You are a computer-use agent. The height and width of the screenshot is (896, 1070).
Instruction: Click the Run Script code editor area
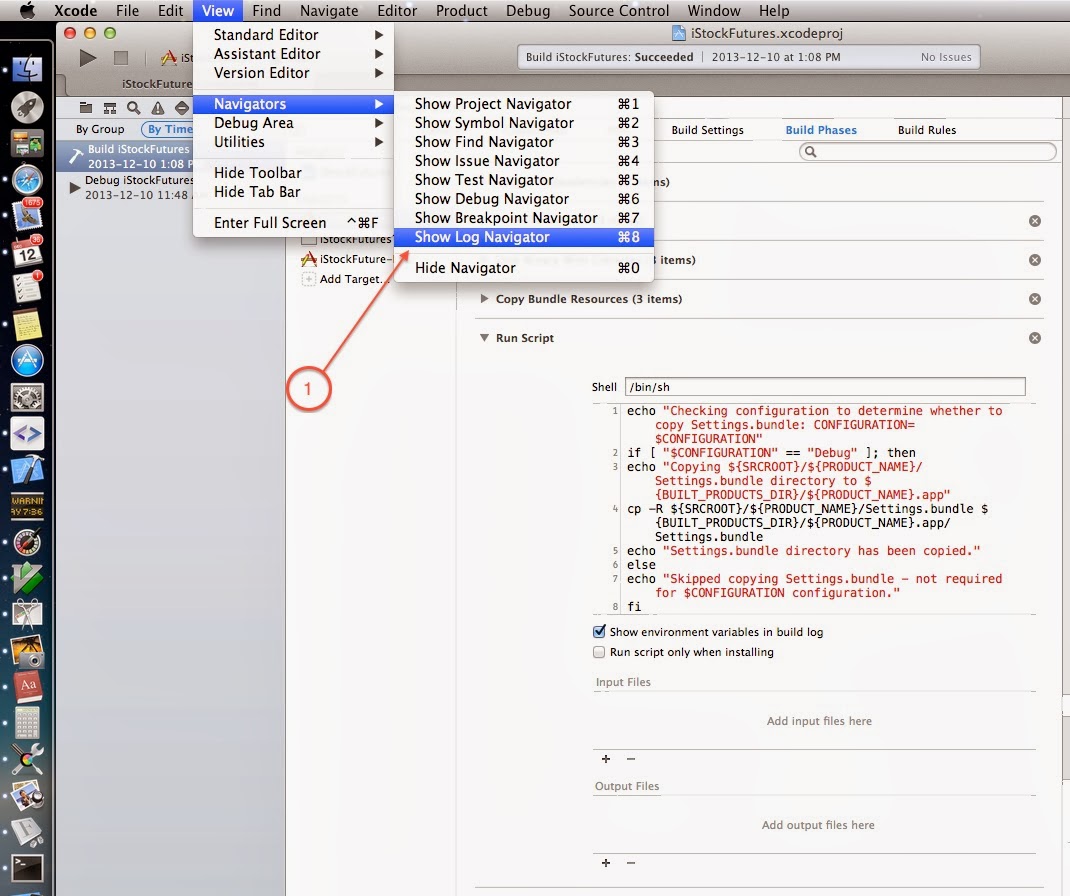coord(815,508)
